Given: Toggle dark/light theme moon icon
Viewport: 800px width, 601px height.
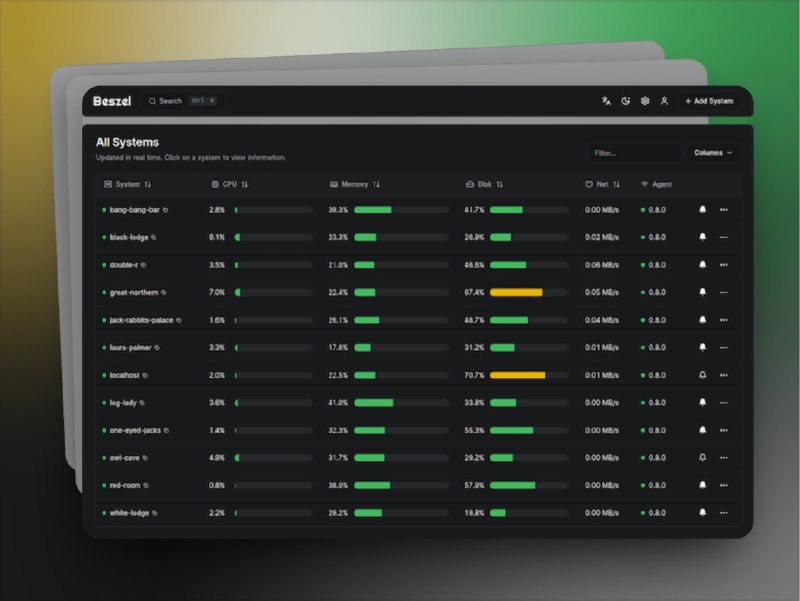Looking at the screenshot, I should tap(626, 101).
